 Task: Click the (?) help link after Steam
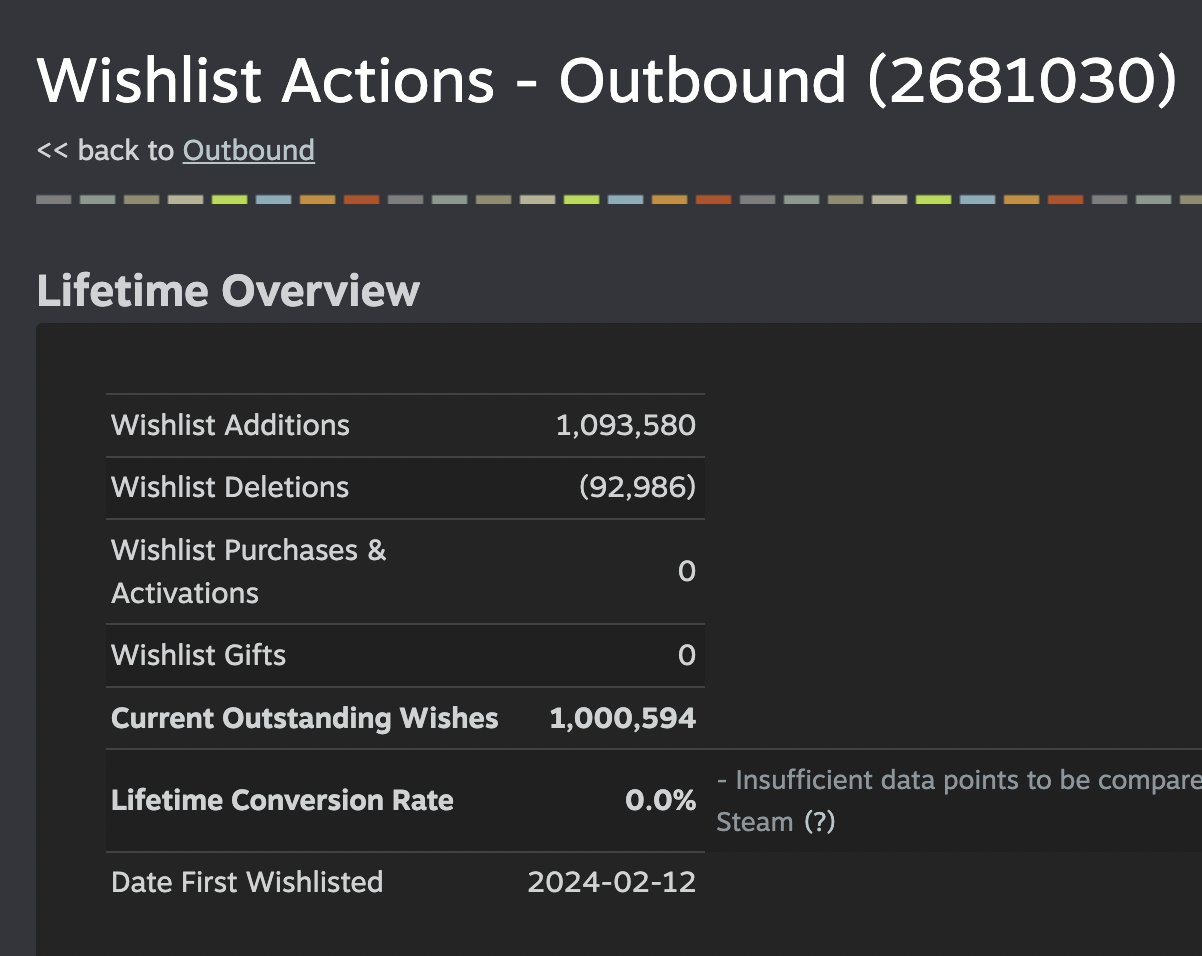819,822
